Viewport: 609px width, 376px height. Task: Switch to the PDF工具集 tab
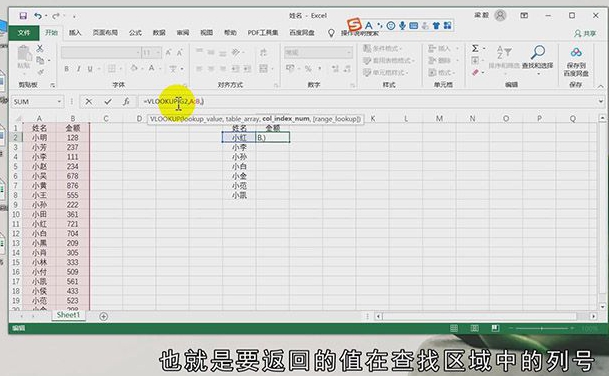(x=263, y=33)
